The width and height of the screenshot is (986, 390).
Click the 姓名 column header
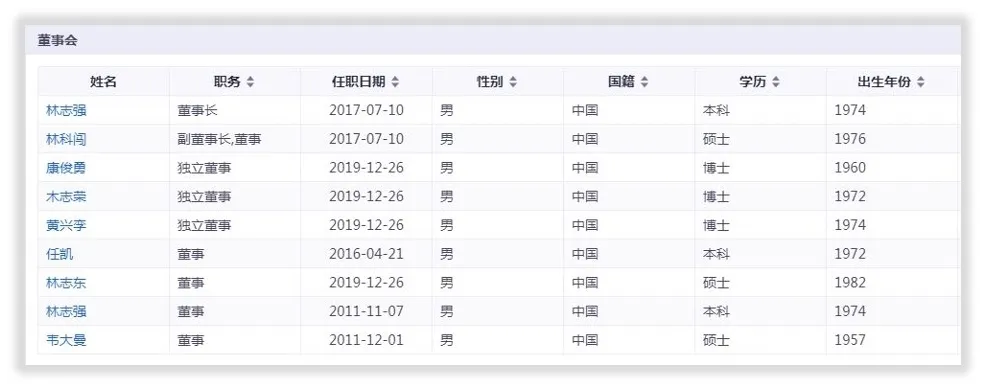point(103,82)
